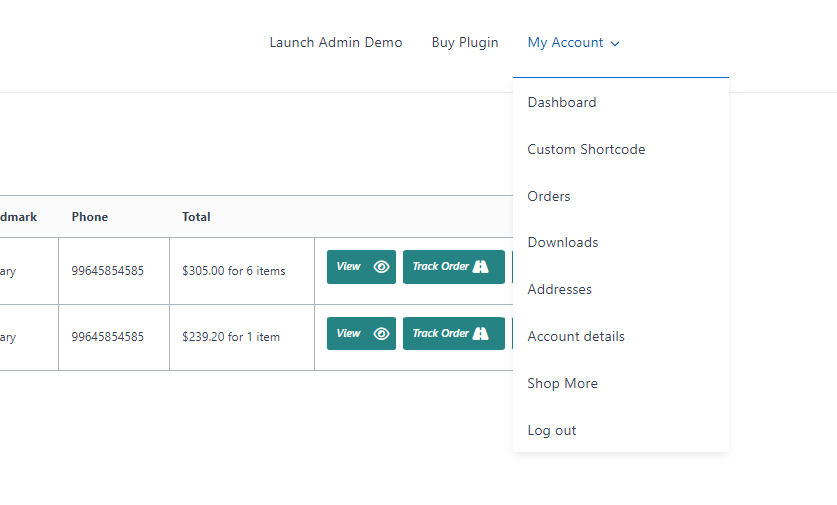Select the $239.20 for 1 item cell
837x505 pixels.
tap(231, 337)
